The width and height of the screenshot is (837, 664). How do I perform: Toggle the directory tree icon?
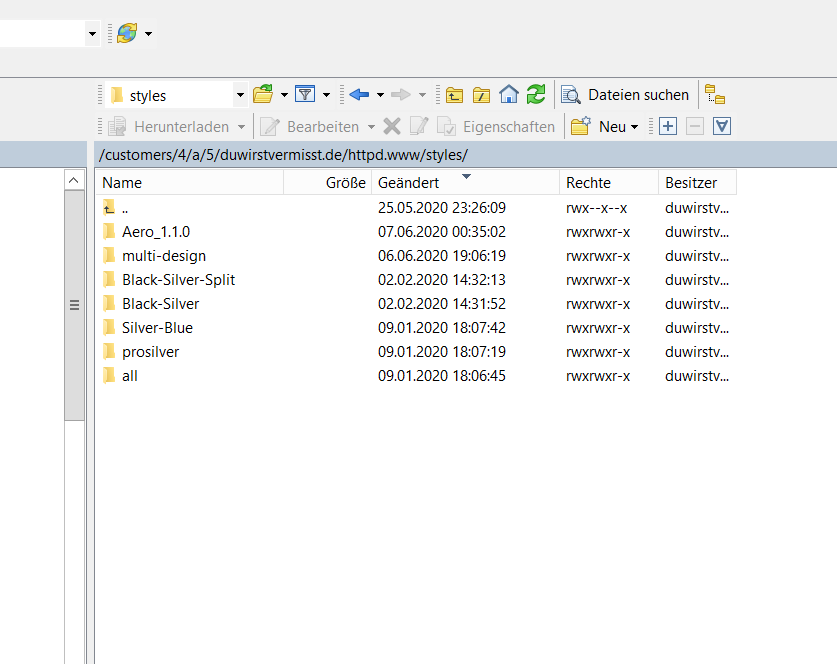tap(715, 94)
